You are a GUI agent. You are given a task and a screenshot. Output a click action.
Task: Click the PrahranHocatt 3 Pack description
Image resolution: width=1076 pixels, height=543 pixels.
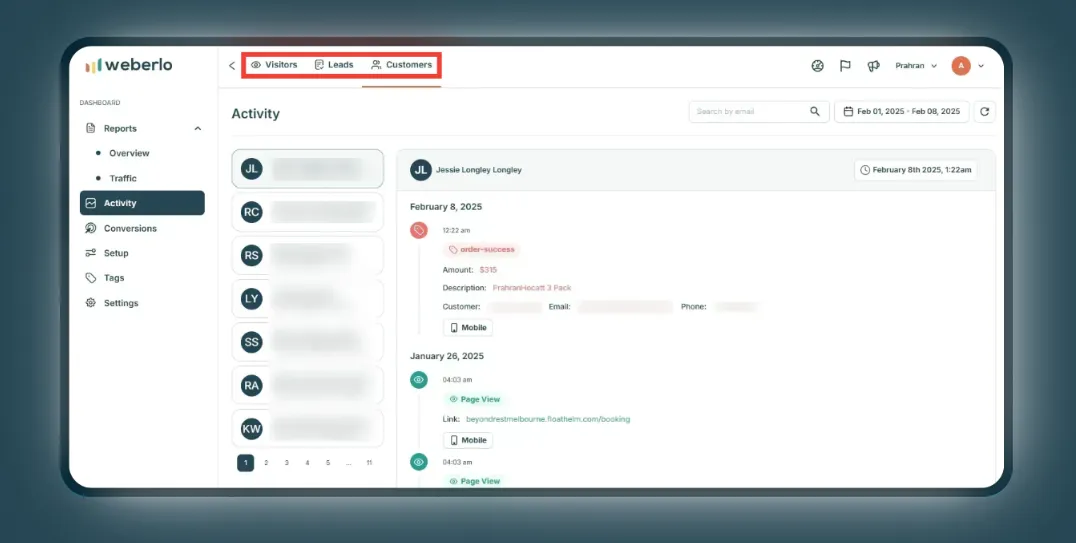pos(532,288)
